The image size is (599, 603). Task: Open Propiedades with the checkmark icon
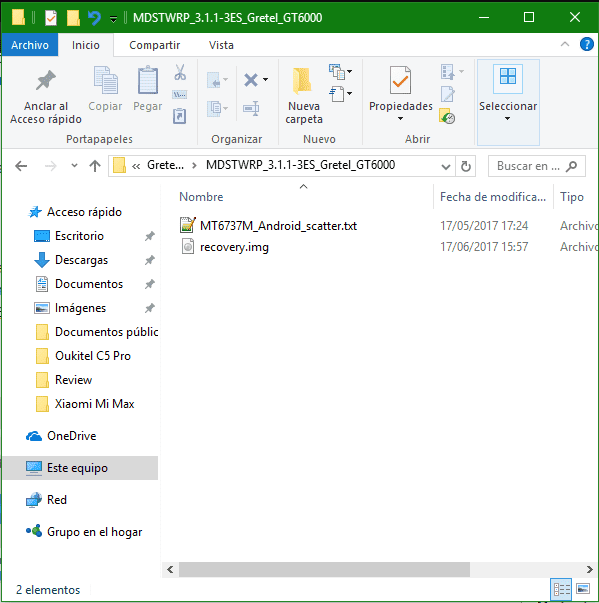[400, 80]
